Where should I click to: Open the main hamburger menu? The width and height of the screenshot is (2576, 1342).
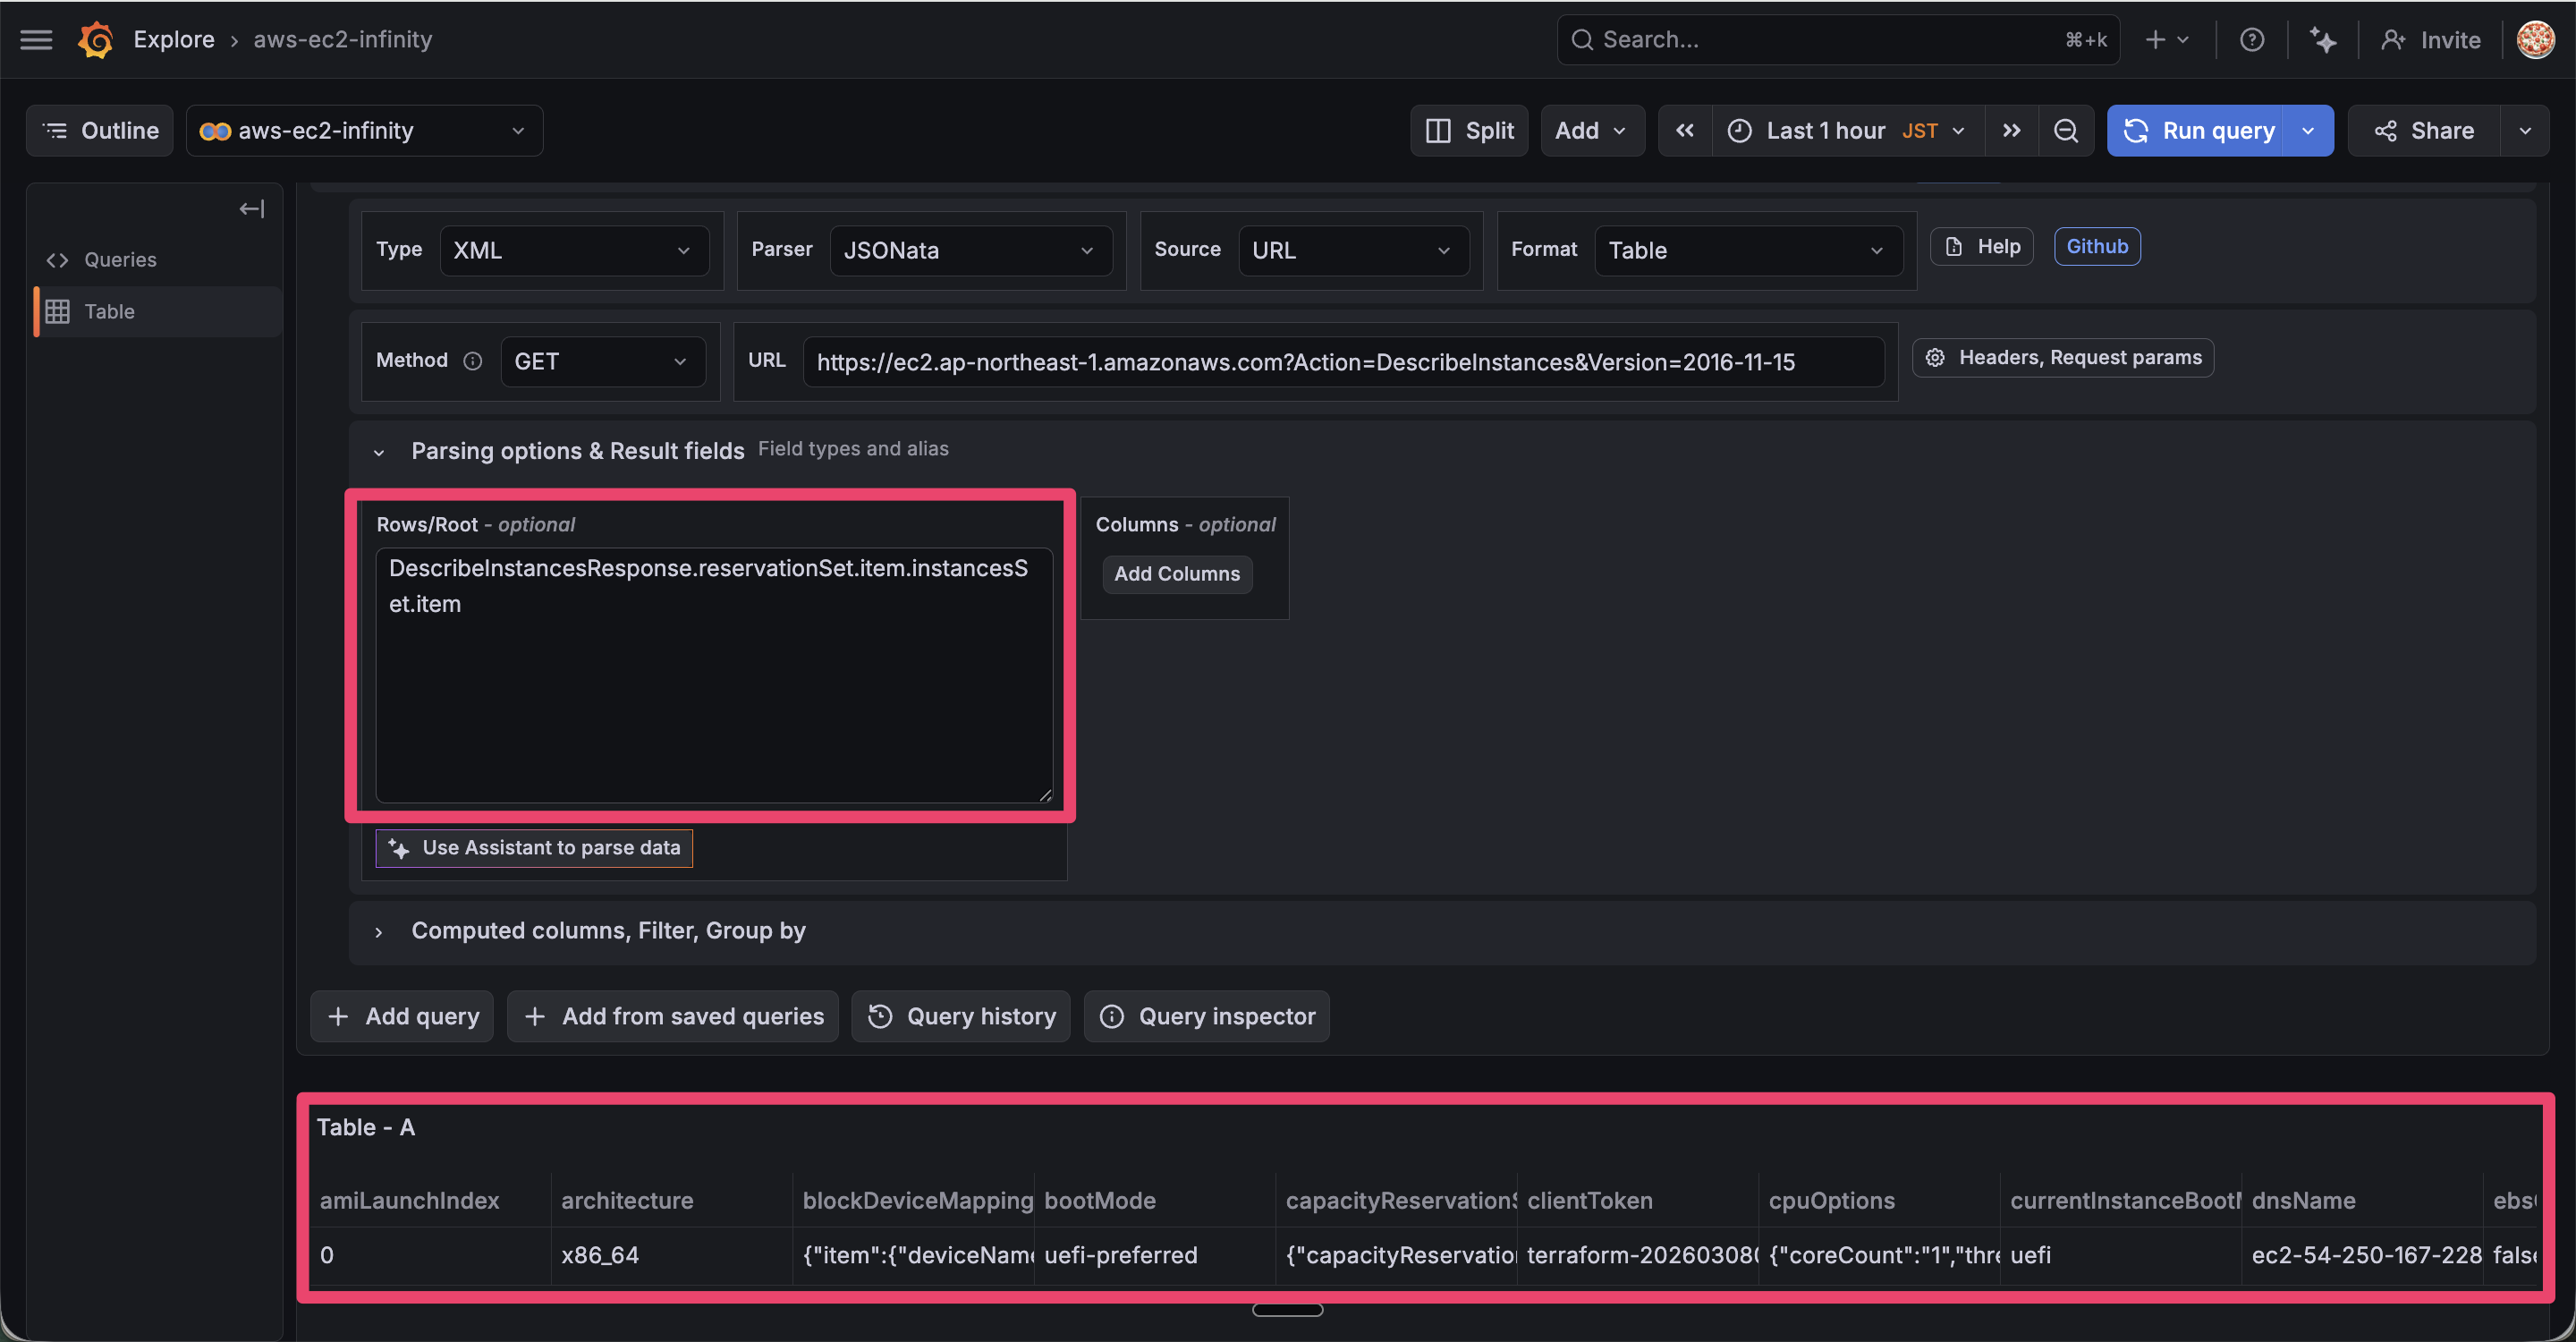[x=36, y=40]
